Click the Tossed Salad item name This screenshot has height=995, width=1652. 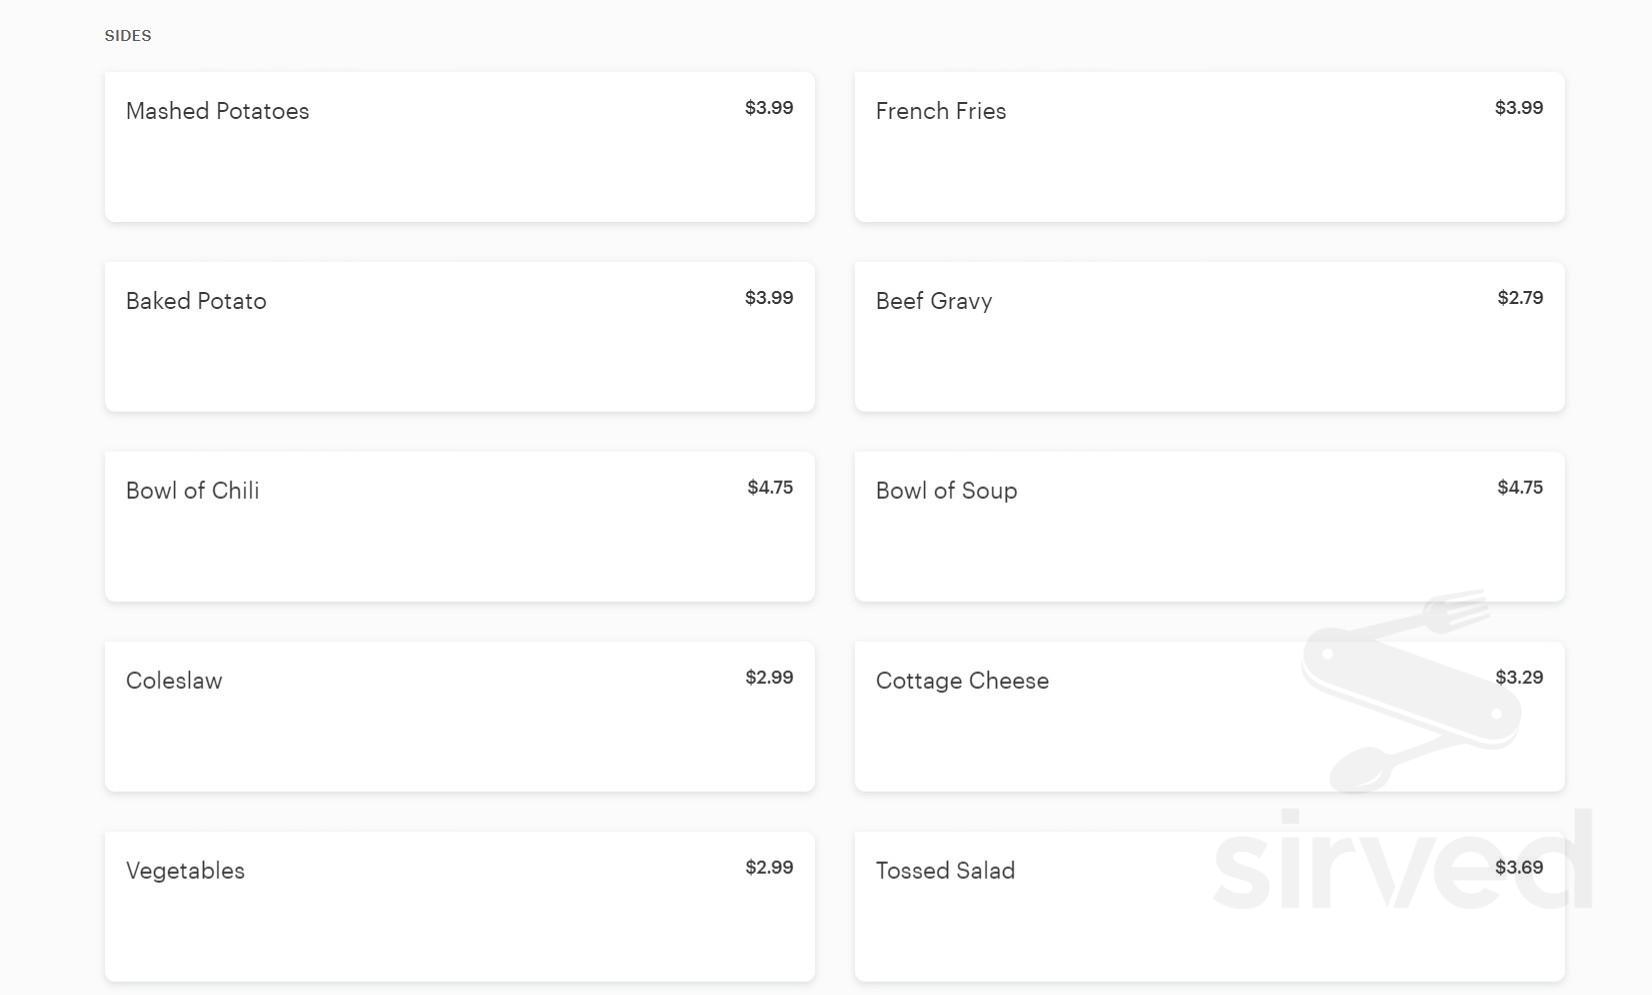(945, 871)
